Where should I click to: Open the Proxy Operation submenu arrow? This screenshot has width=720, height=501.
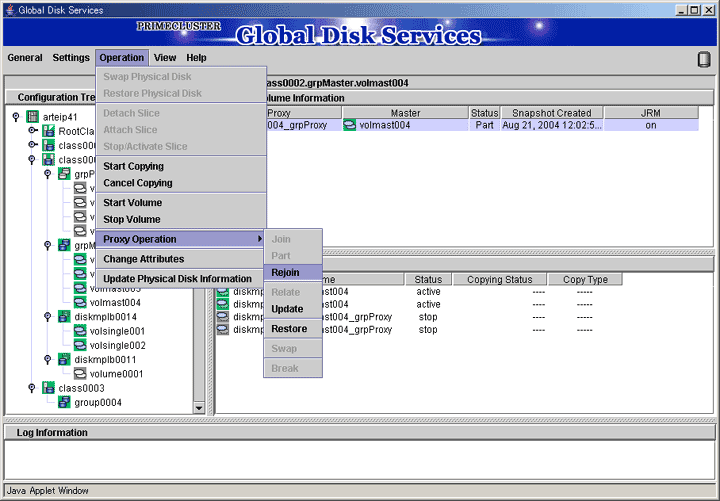click(259, 239)
